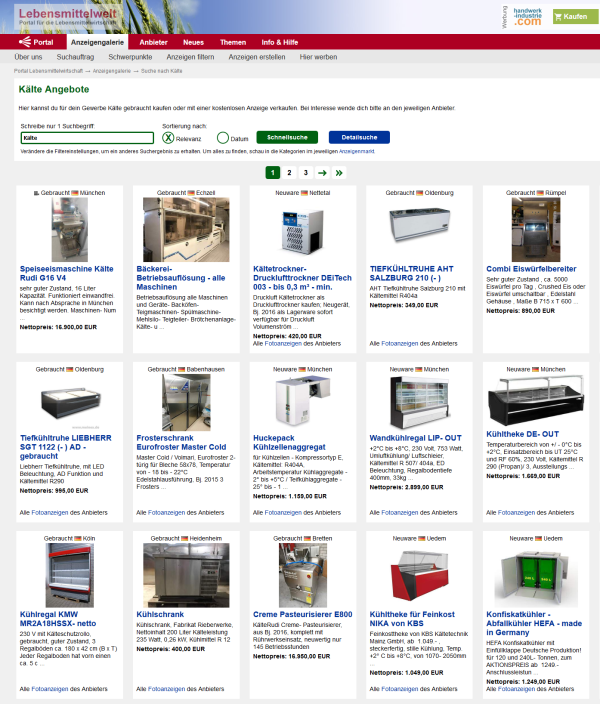Screen dimensions: 600x704
Task: Open the handwerk-industrie.com advertisement logo
Action: tap(527, 17)
